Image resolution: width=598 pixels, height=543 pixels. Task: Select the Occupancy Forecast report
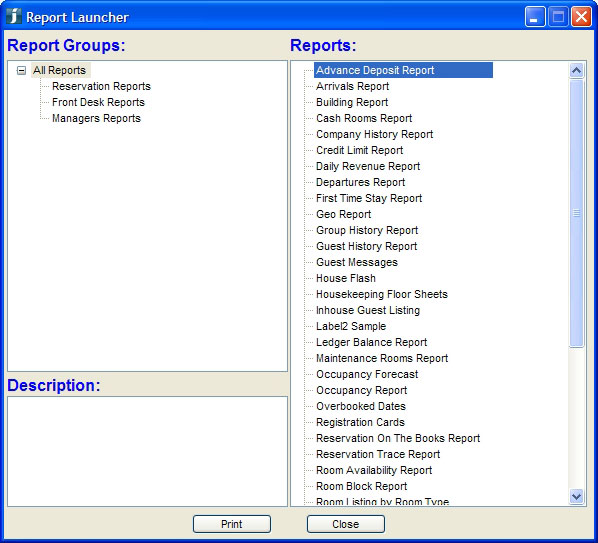(x=367, y=375)
